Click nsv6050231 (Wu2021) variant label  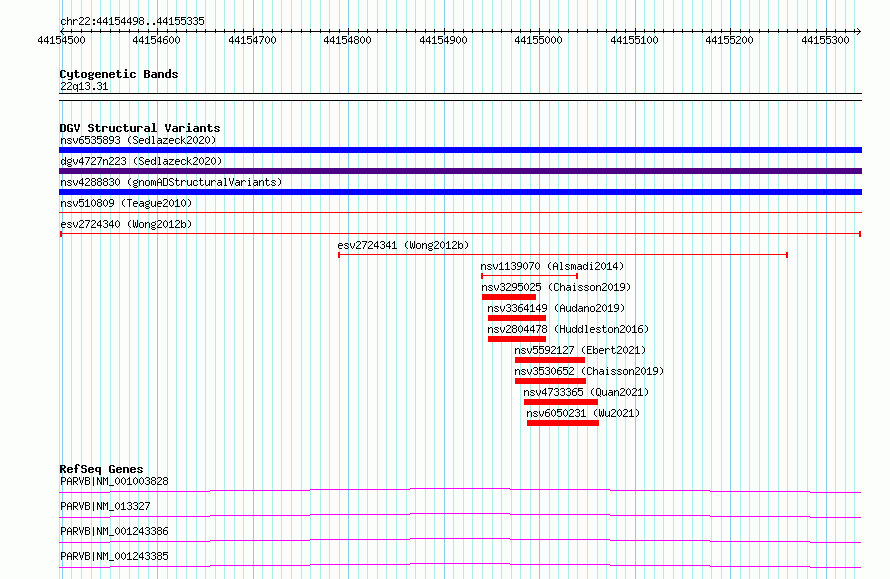(583, 413)
